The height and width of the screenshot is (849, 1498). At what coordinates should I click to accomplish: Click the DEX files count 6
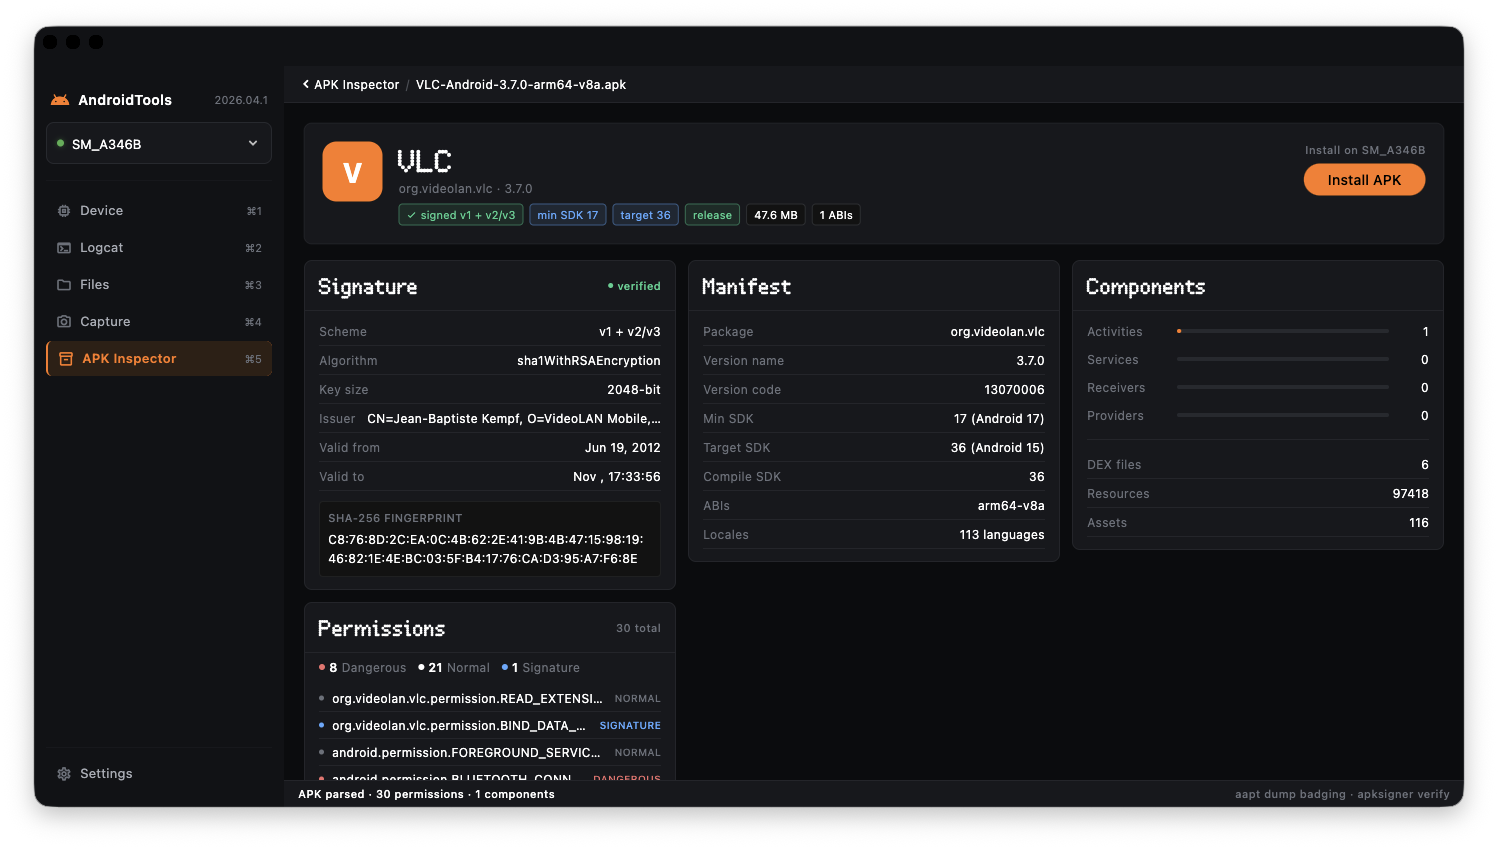1425,465
